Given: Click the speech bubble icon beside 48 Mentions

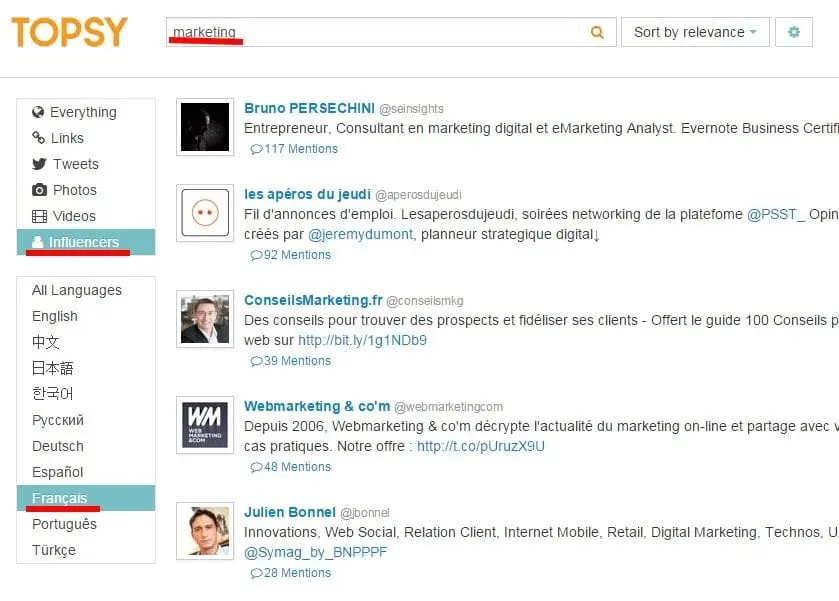Looking at the screenshot, I should 256,467.
